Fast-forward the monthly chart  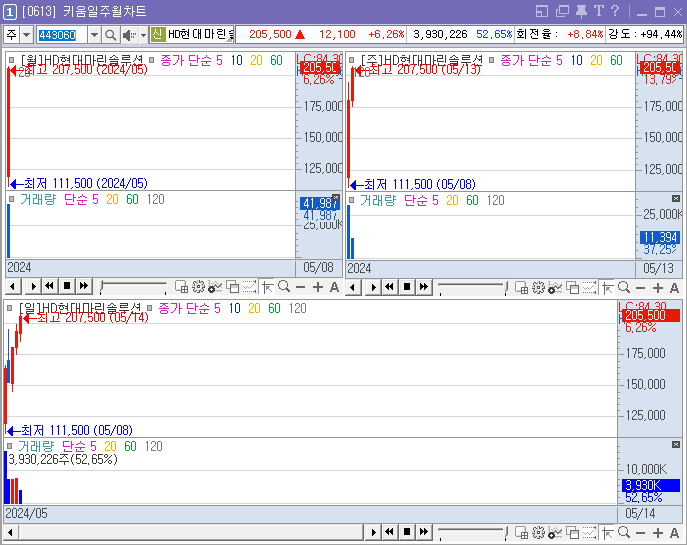(84, 287)
